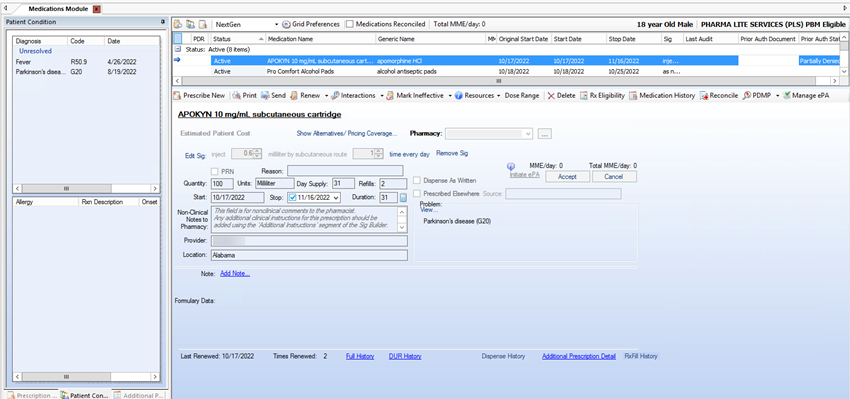Expand the Renew dropdown arrow

click(326, 95)
